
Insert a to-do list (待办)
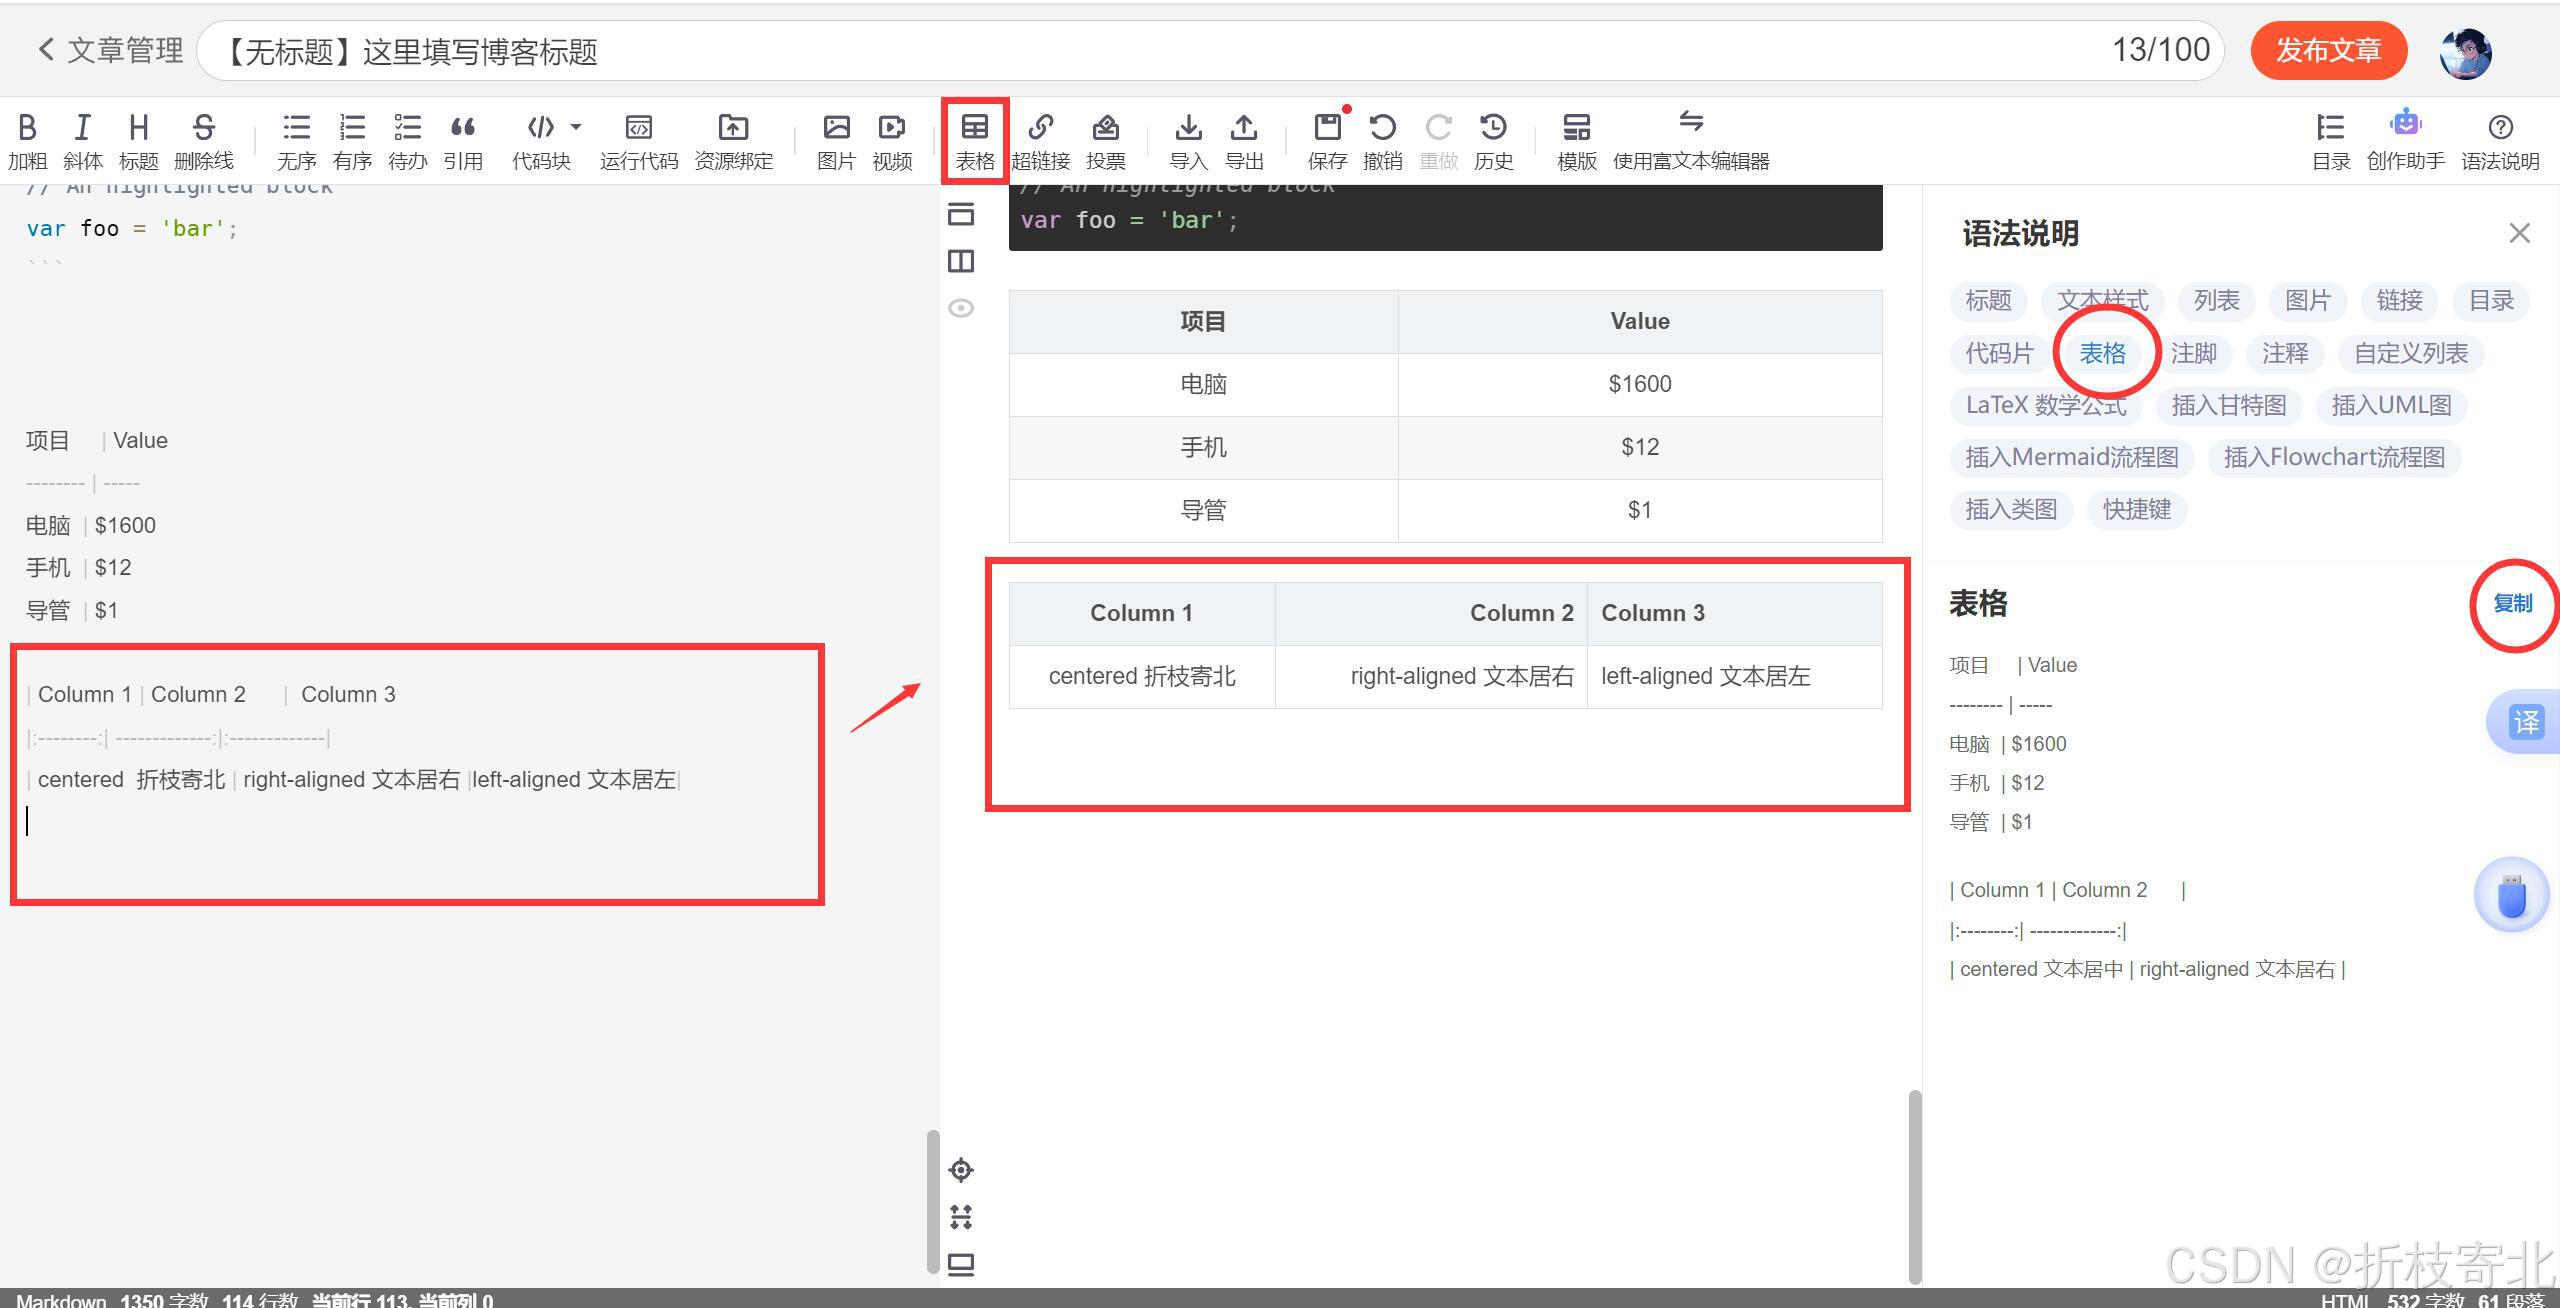click(x=408, y=141)
